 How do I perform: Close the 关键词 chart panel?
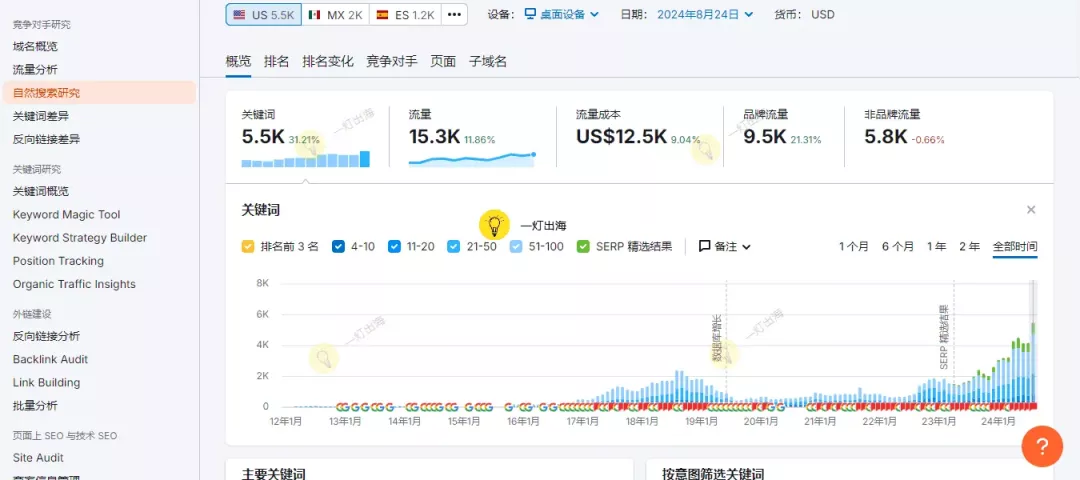tap(1031, 210)
